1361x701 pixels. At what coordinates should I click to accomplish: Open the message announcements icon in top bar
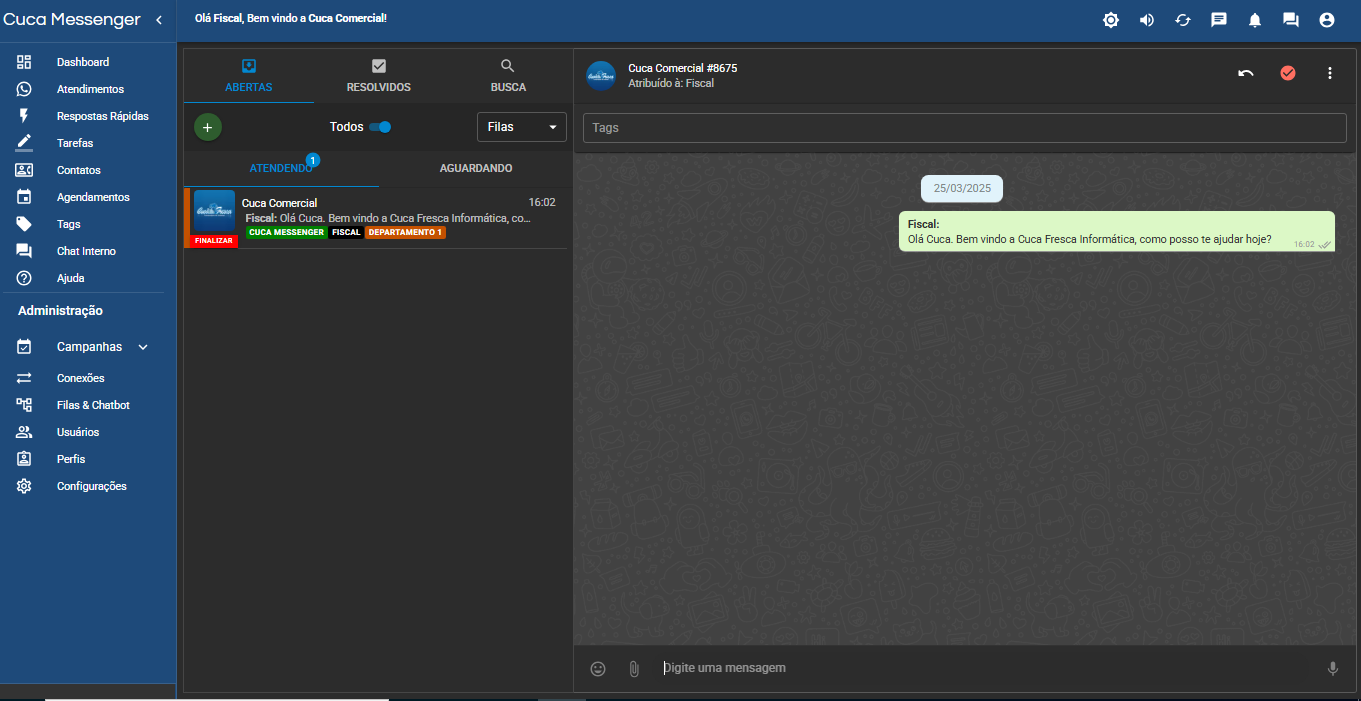click(x=1219, y=20)
